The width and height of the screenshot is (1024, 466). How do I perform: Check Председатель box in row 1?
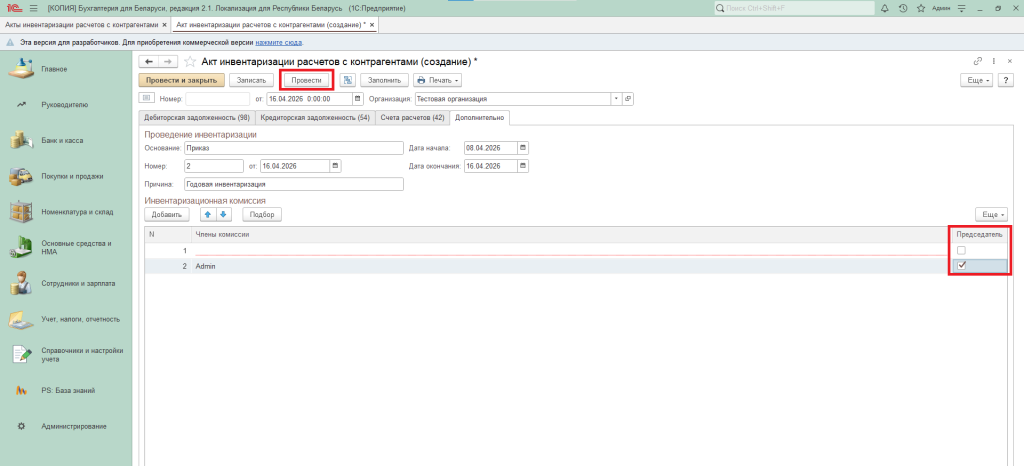961,250
